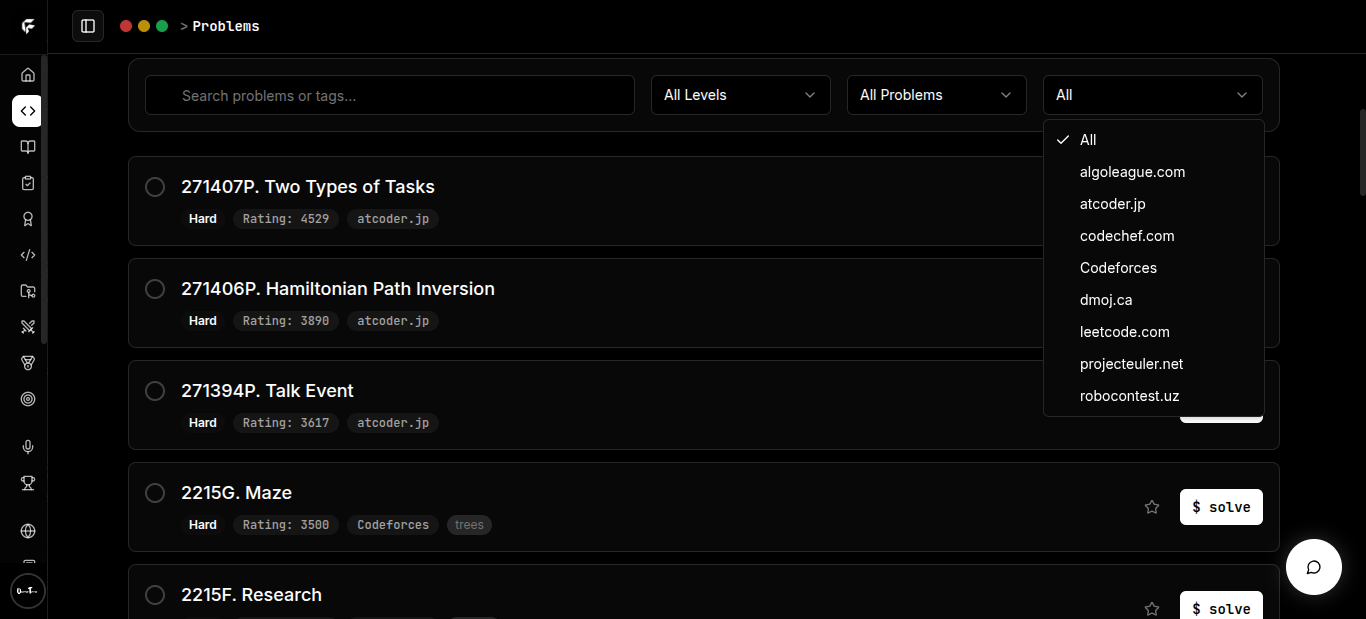Click the green dot in the header

tap(162, 26)
